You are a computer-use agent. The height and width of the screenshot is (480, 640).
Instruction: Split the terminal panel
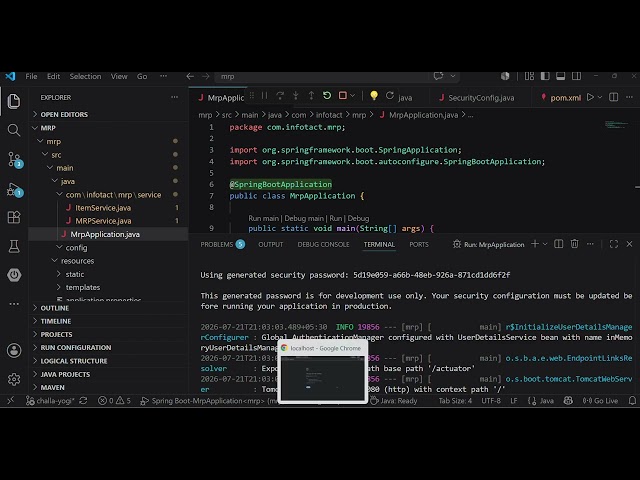pos(558,244)
